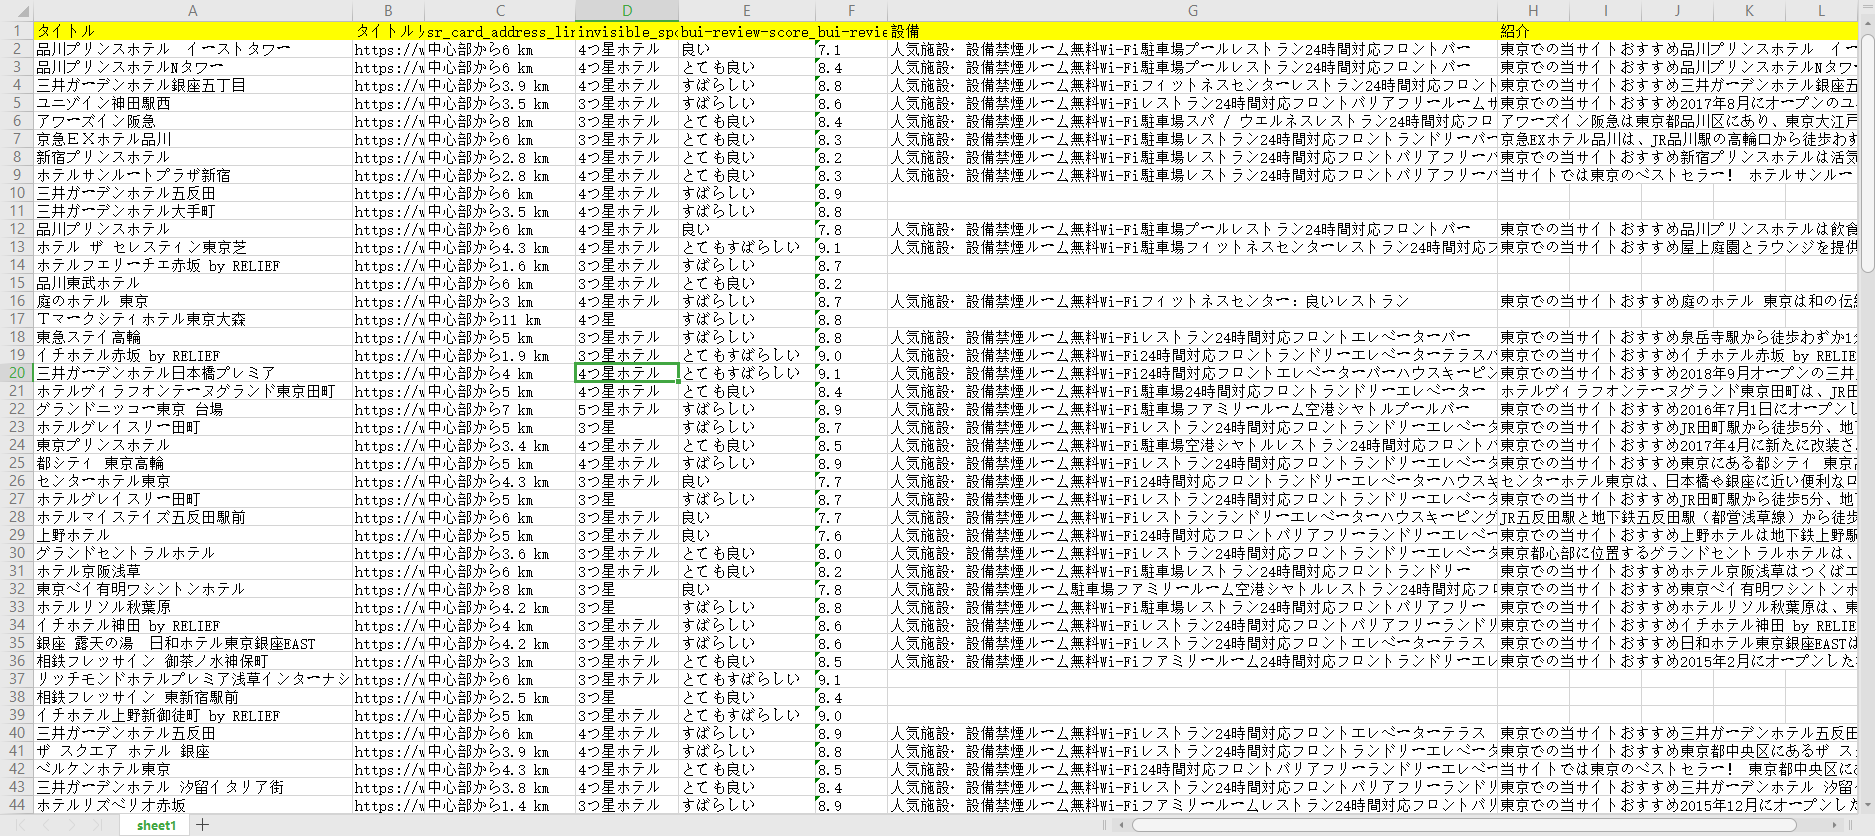Select row 20 header
Image resolution: width=1875 pixels, height=836 pixels.
[16, 373]
